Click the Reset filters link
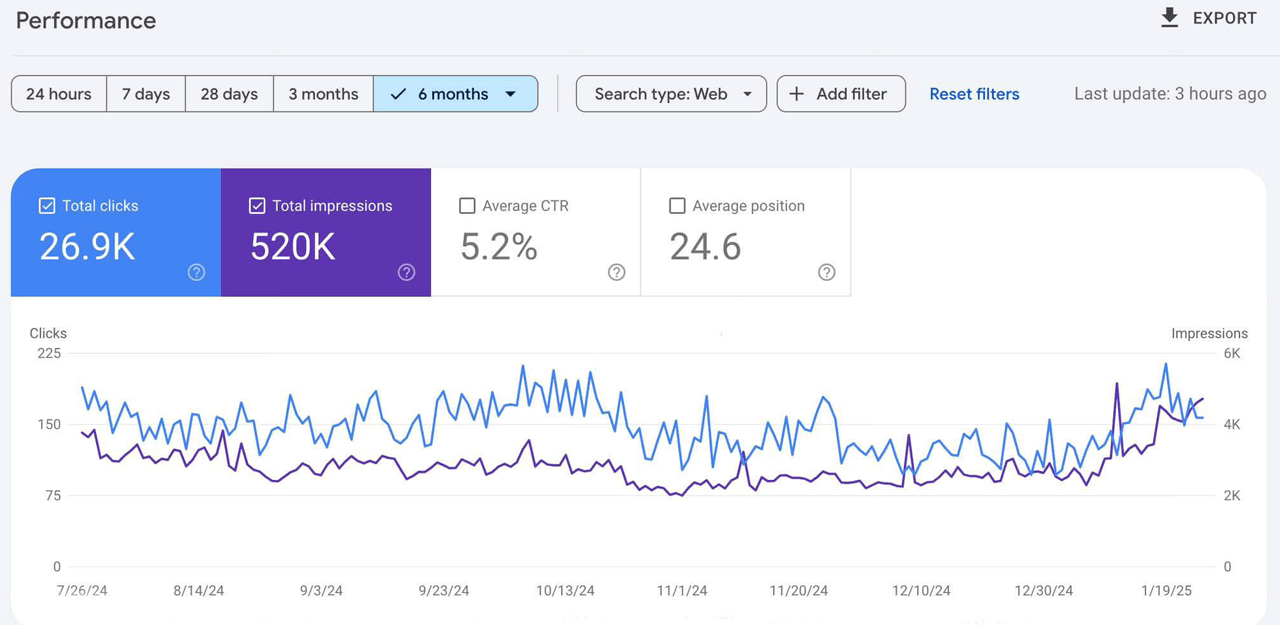Viewport: 1280px width, 625px height. 974,94
